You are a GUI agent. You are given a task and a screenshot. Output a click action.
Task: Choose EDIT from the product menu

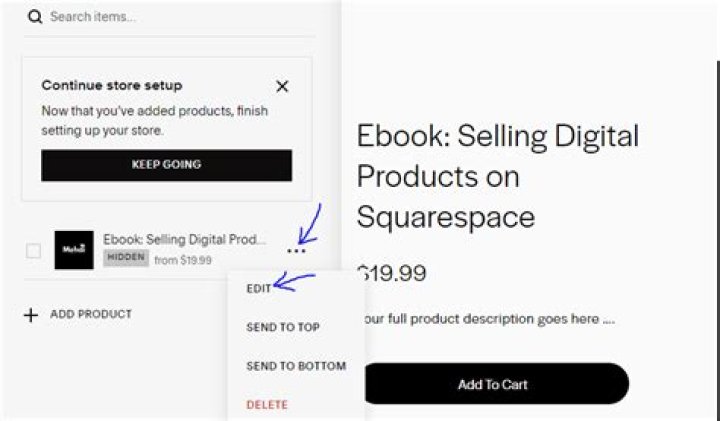pos(259,288)
